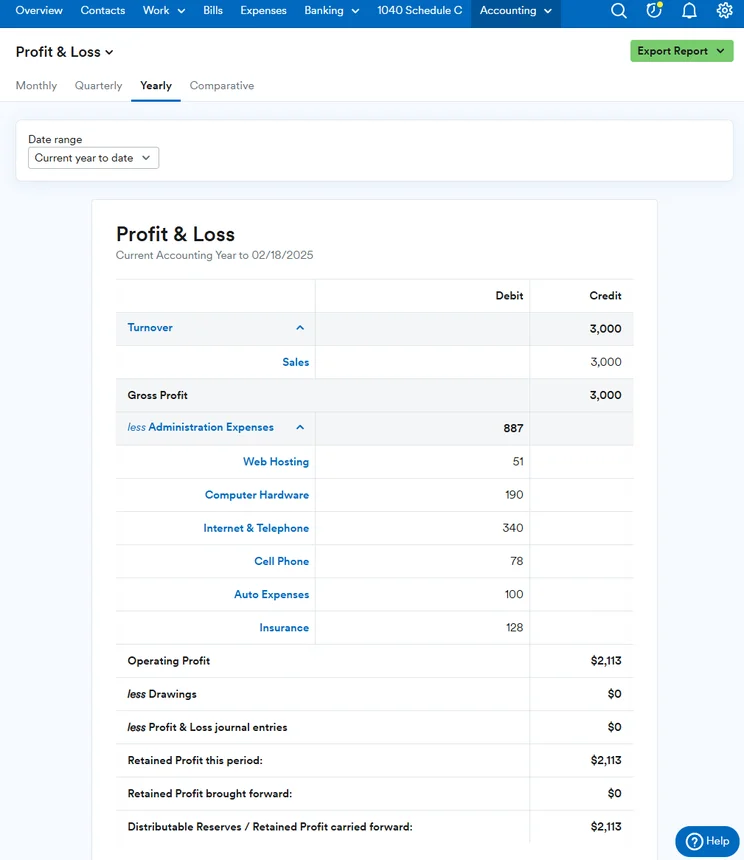Open the Sales account link
Screen dimensions: 744x860
click(x=296, y=362)
